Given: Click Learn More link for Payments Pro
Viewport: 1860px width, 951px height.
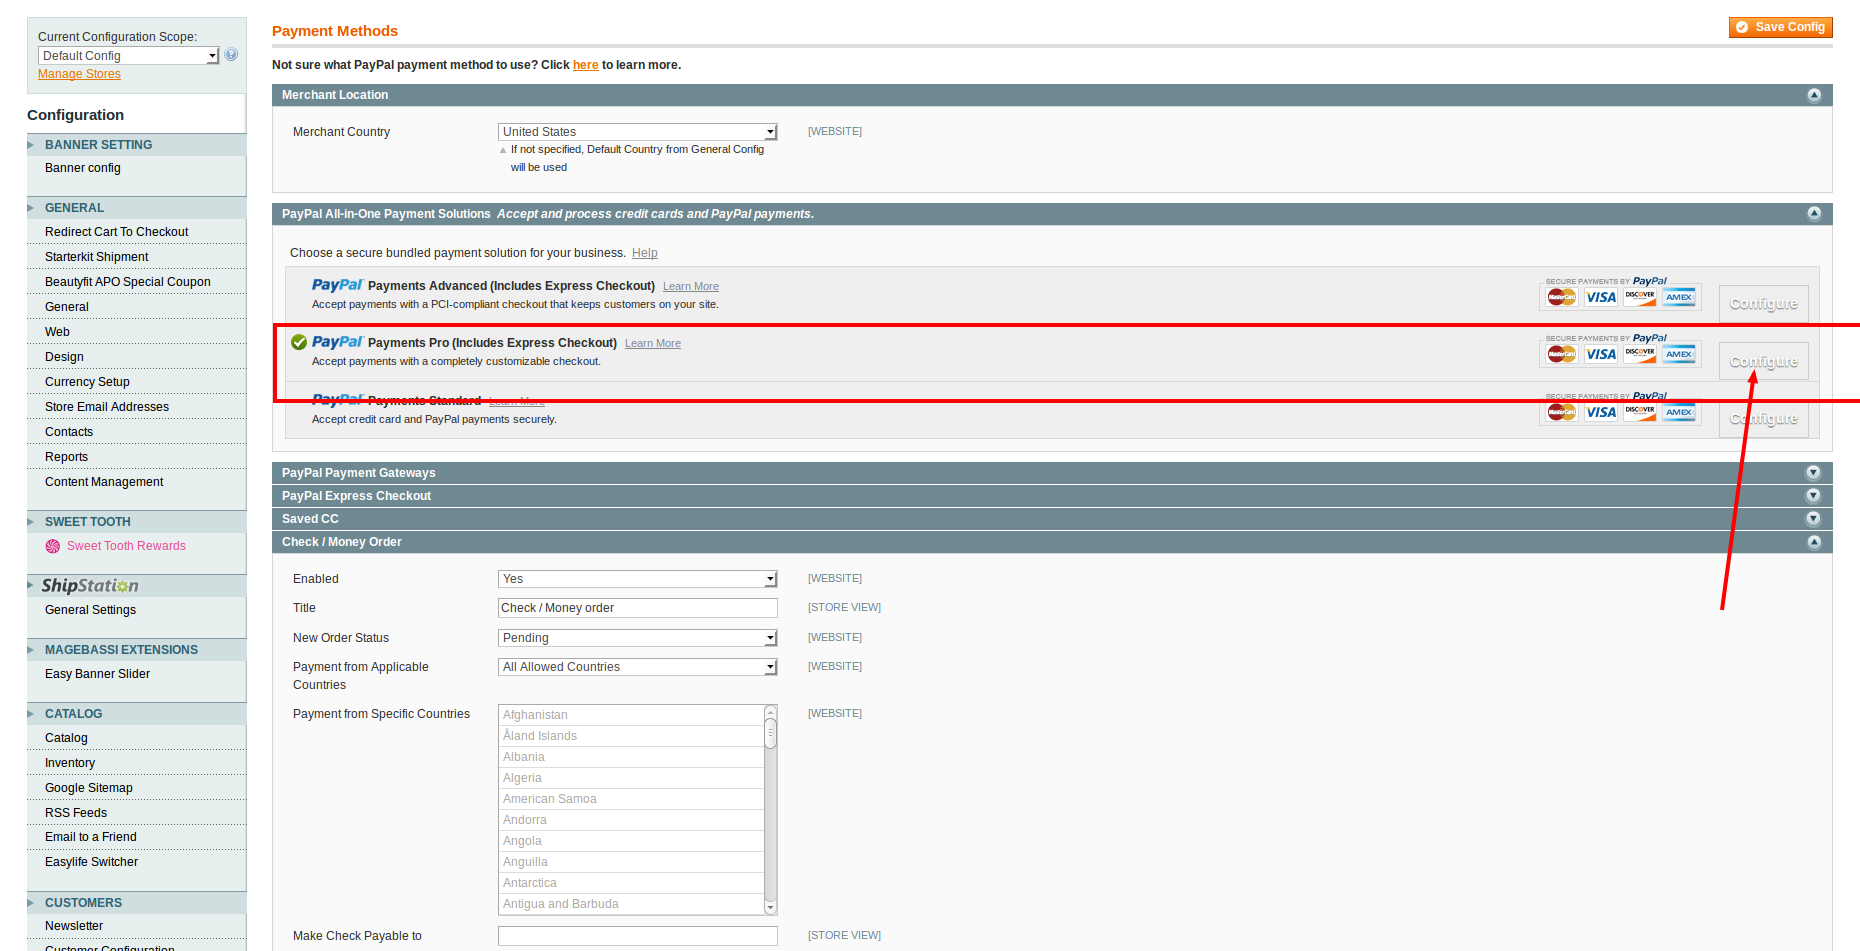Looking at the screenshot, I should [653, 343].
